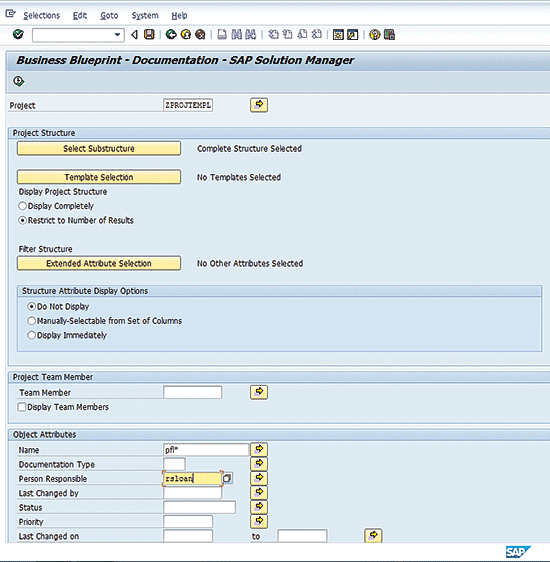Open the Goto menu

pos(109,16)
